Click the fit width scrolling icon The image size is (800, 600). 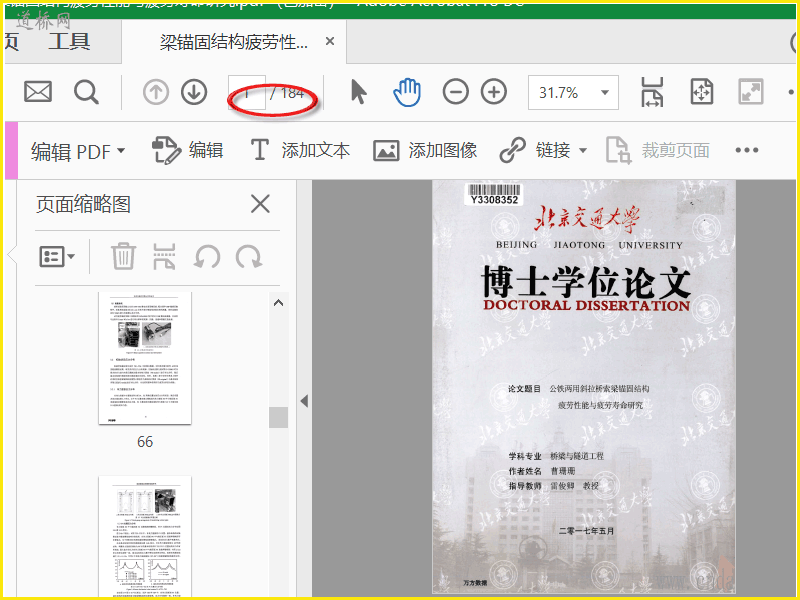coord(652,92)
